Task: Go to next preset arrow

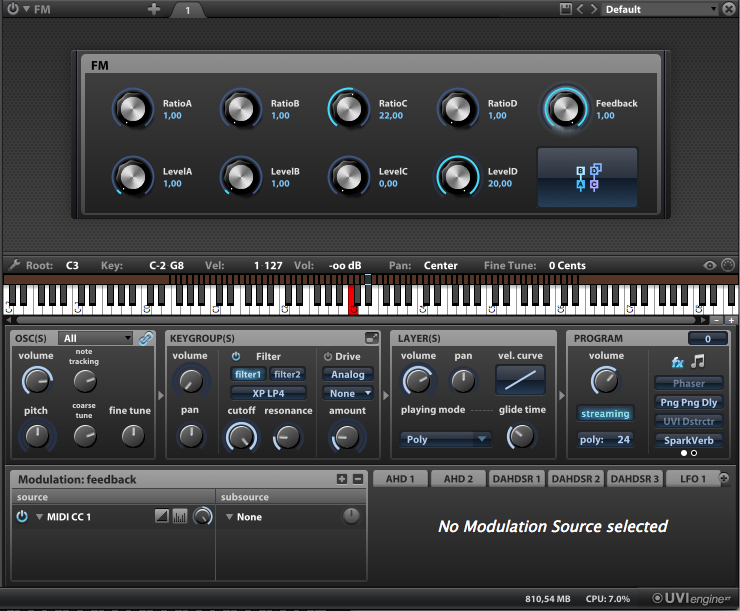Action: (593, 9)
